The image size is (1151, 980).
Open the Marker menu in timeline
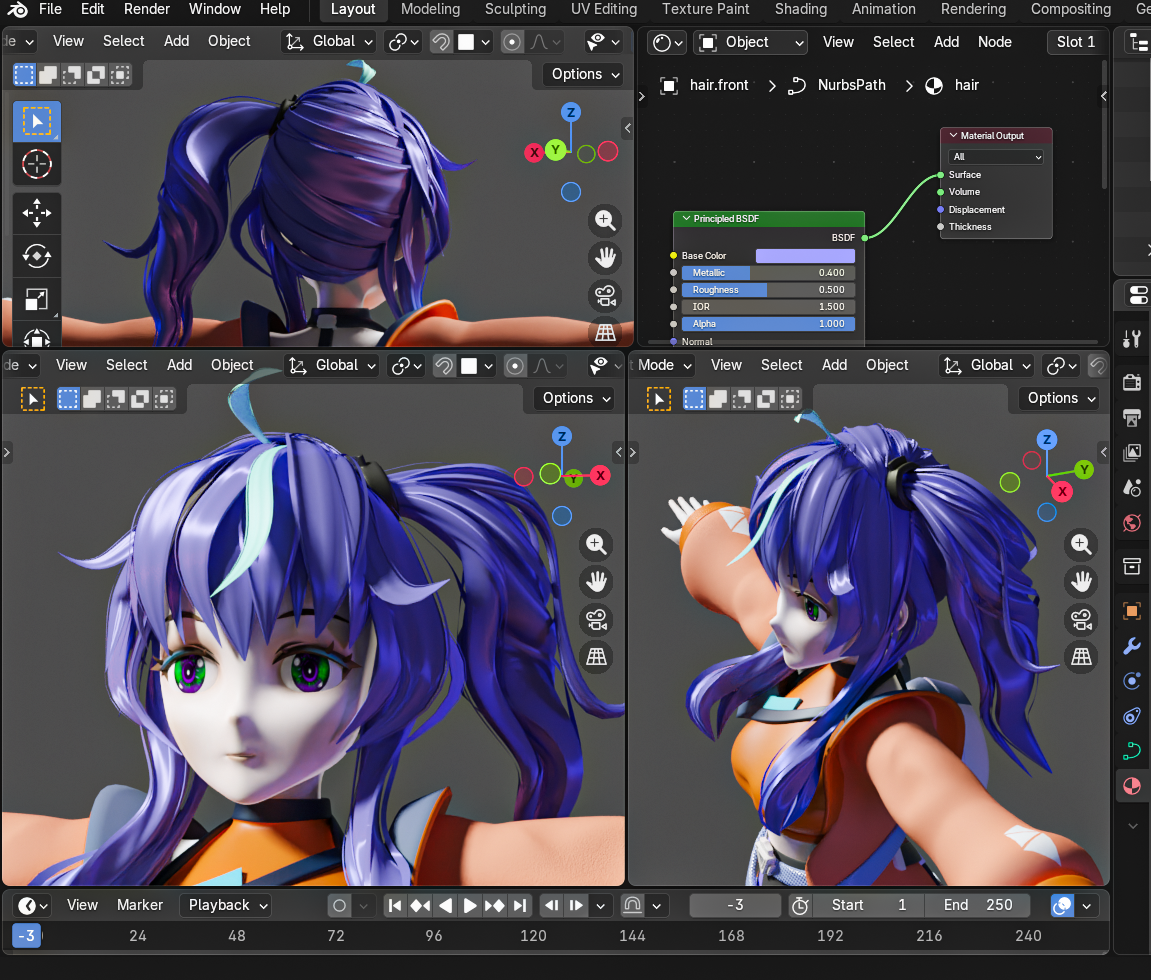coord(139,905)
